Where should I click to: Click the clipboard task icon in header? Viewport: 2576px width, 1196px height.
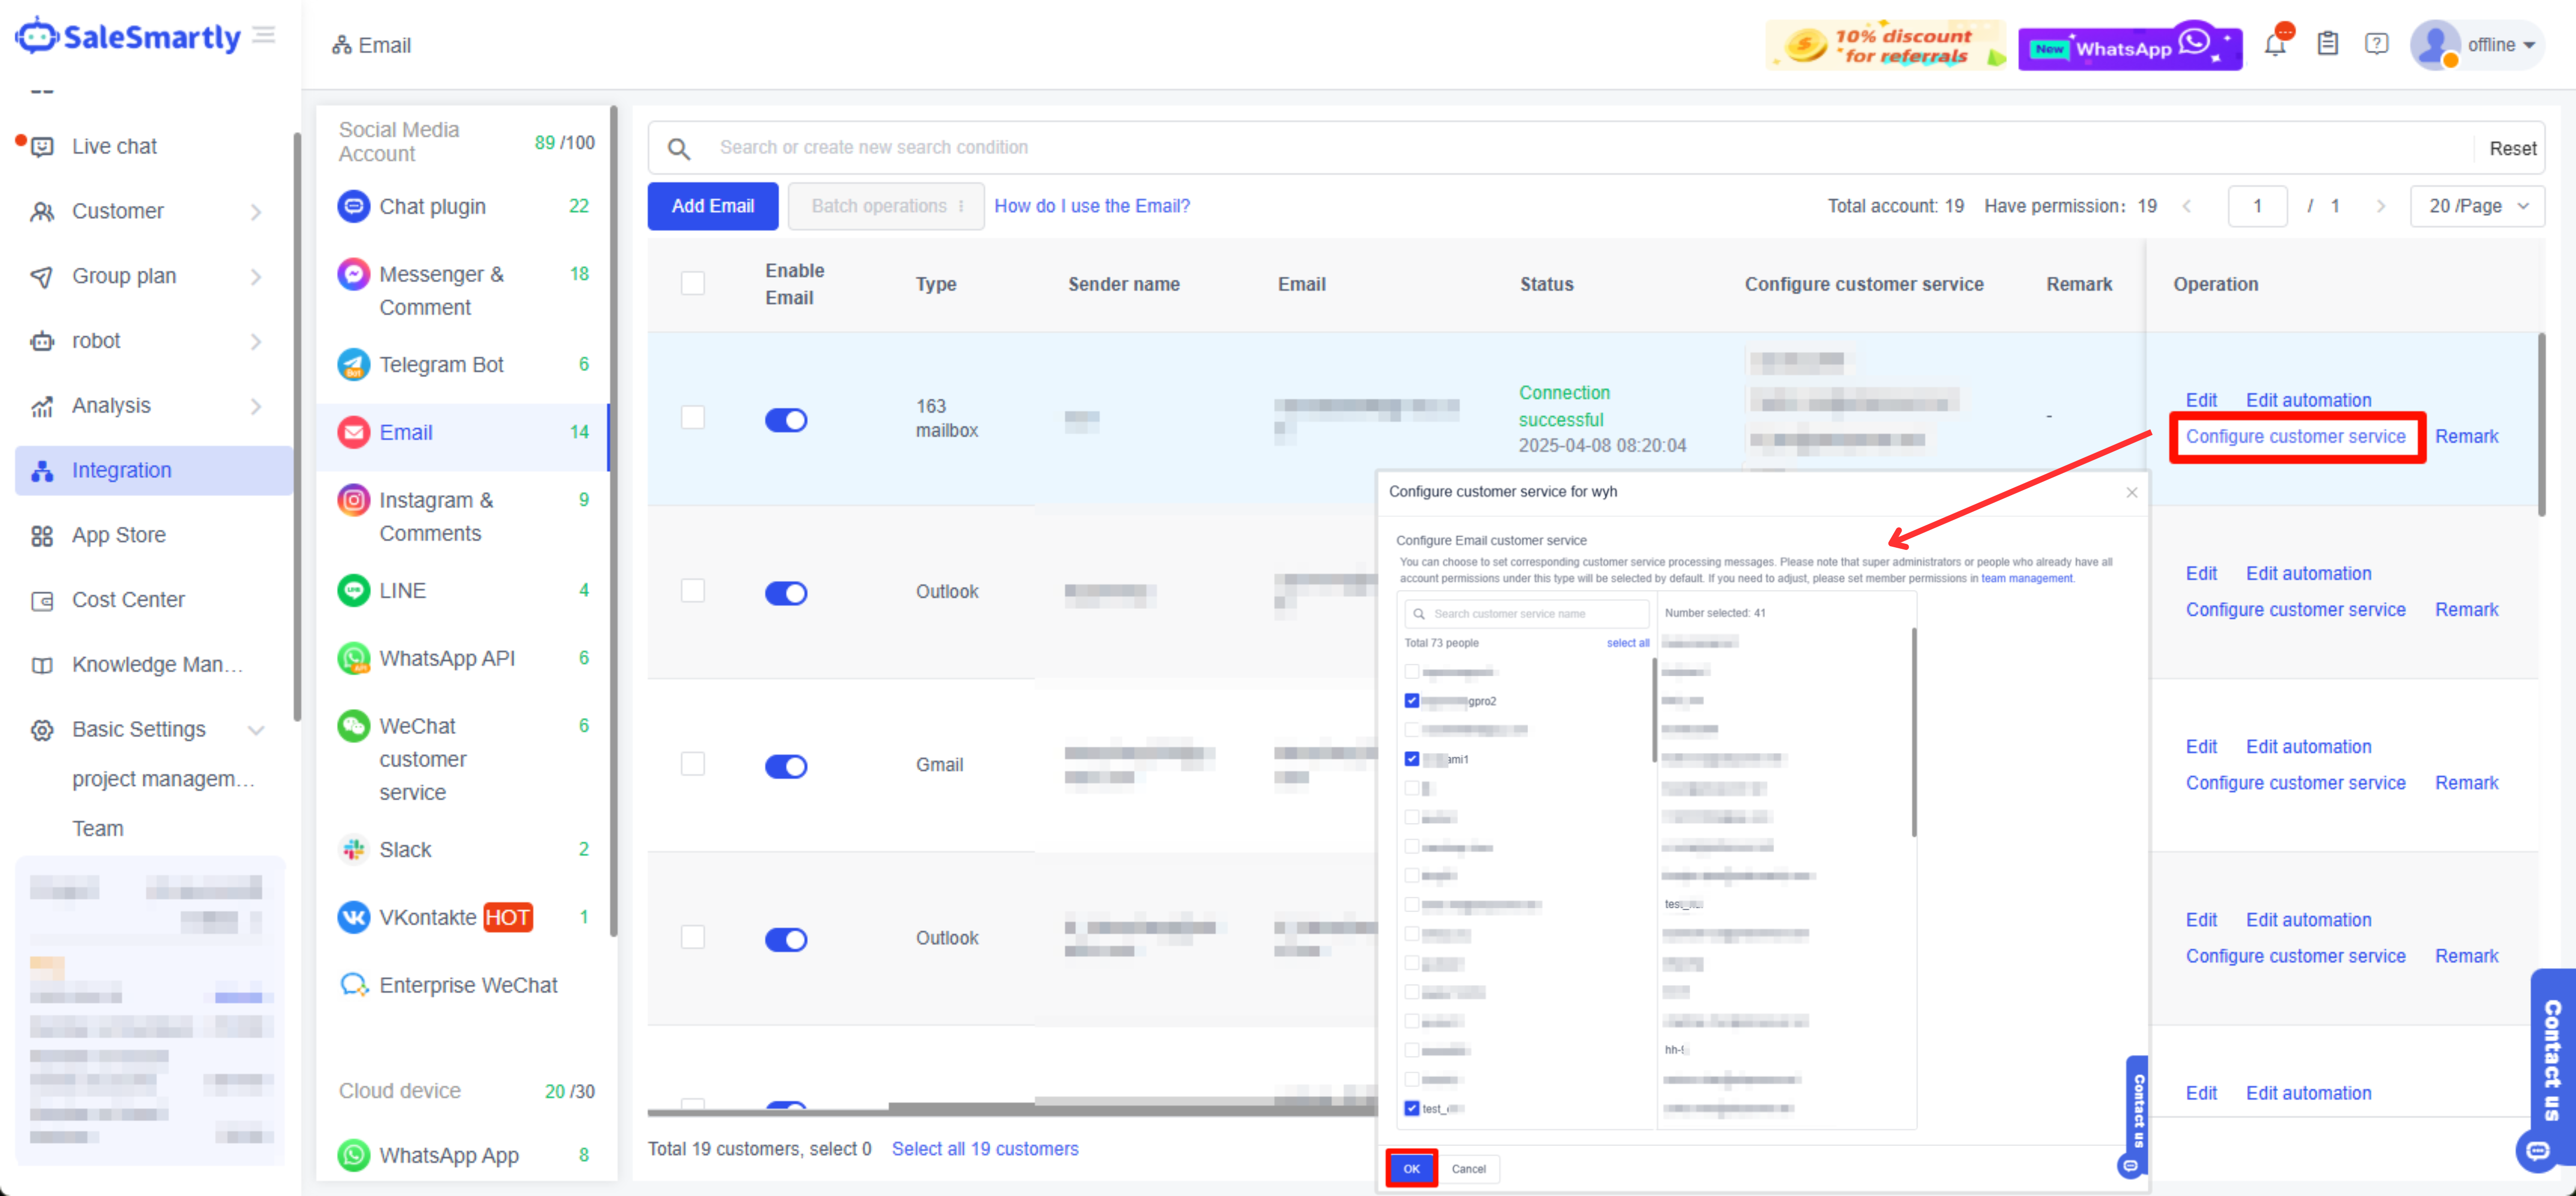click(x=2327, y=44)
